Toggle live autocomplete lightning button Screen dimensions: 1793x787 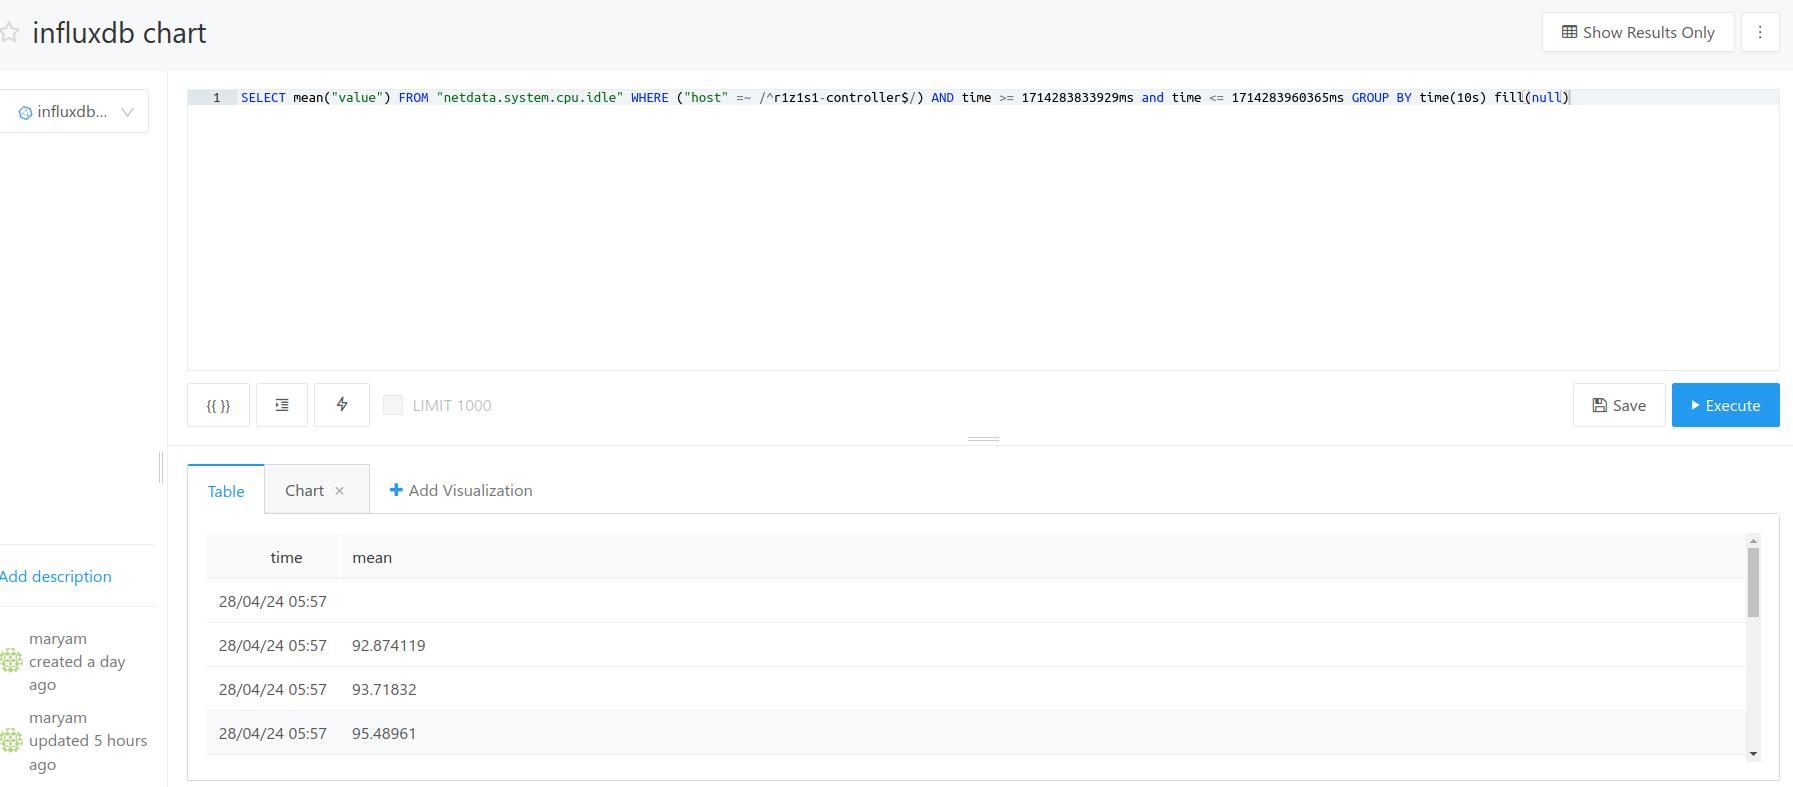[x=342, y=405]
